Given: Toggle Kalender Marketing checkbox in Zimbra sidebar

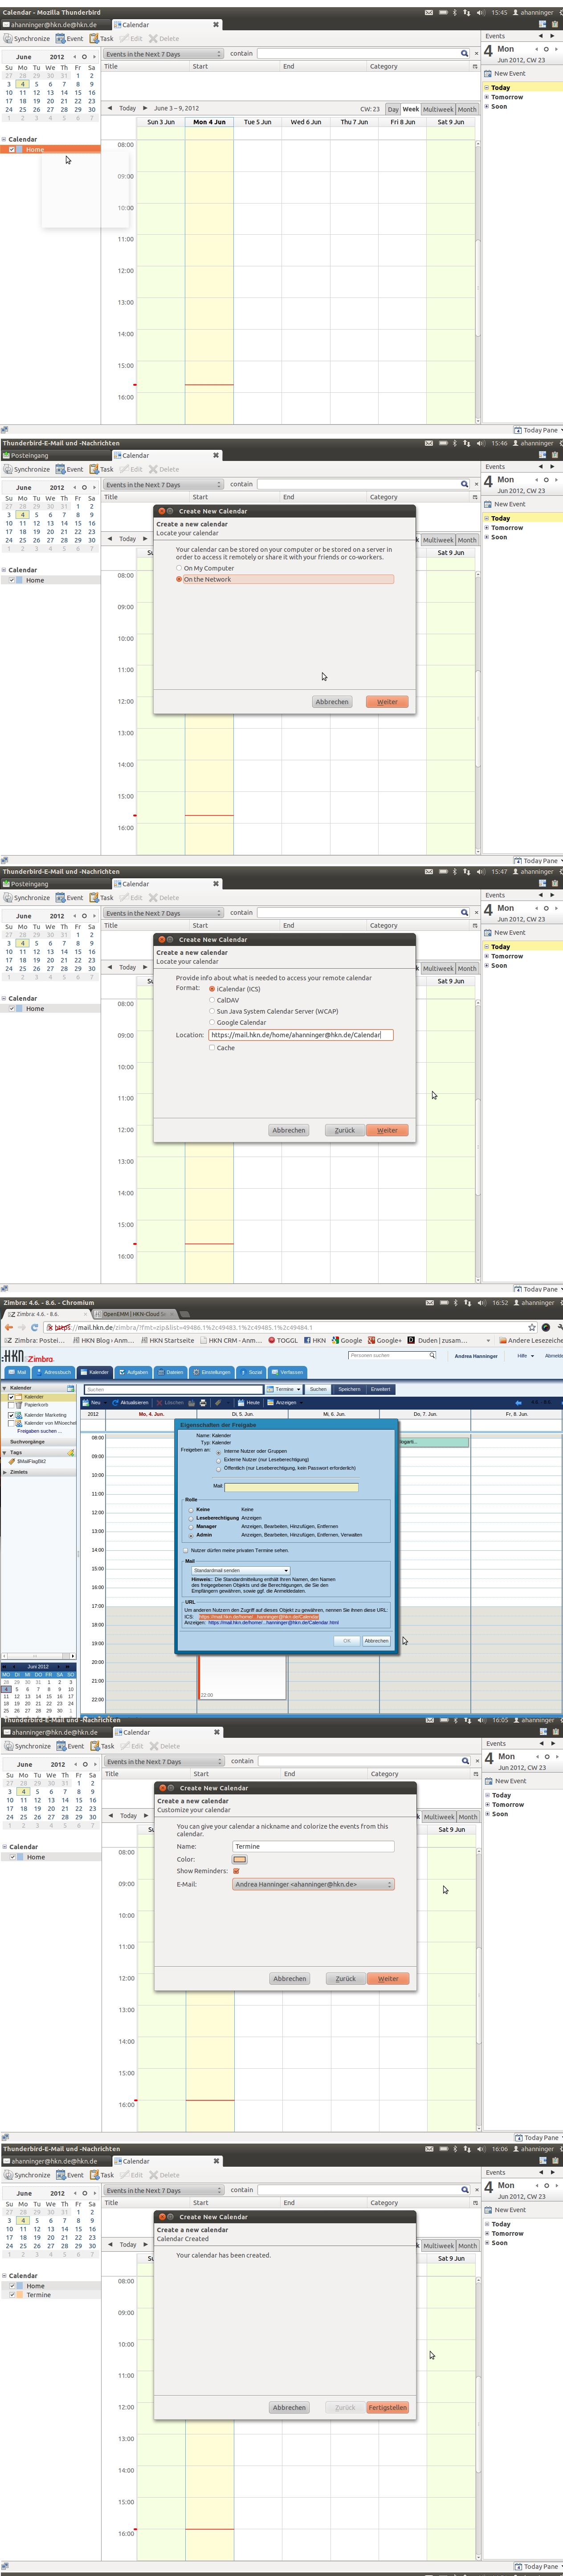Looking at the screenshot, I should click(11, 1415).
